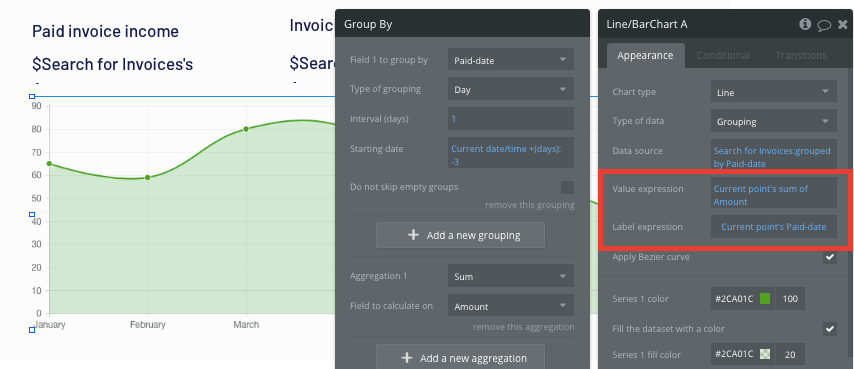
Task: Click plus icon on Add a new grouping
Action: pos(413,235)
